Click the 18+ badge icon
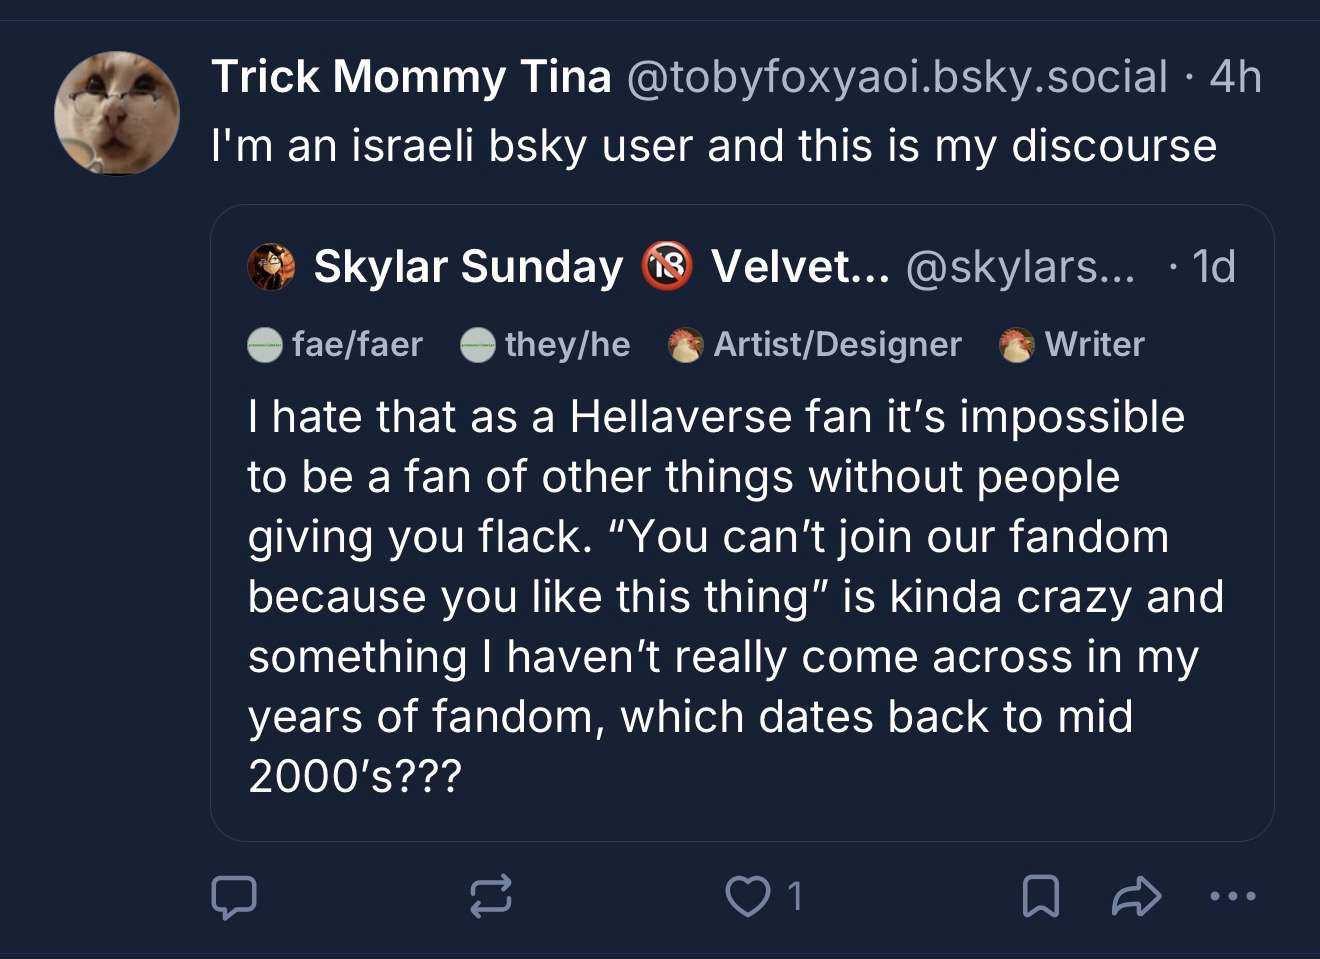Viewport: 1320px width, 959px height. pyautogui.click(x=667, y=267)
